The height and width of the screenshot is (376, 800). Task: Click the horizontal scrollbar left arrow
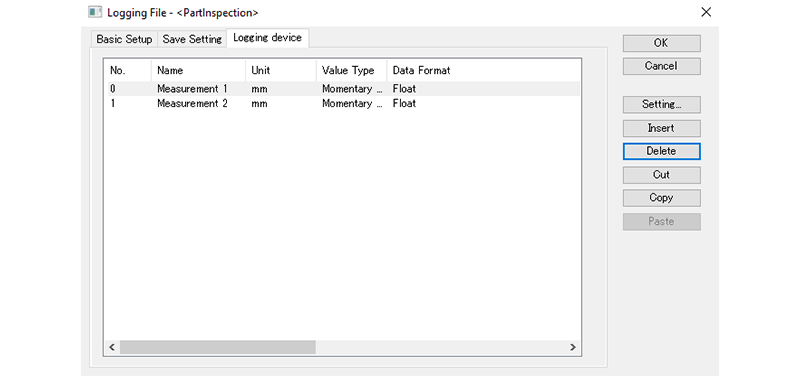coord(112,347)
